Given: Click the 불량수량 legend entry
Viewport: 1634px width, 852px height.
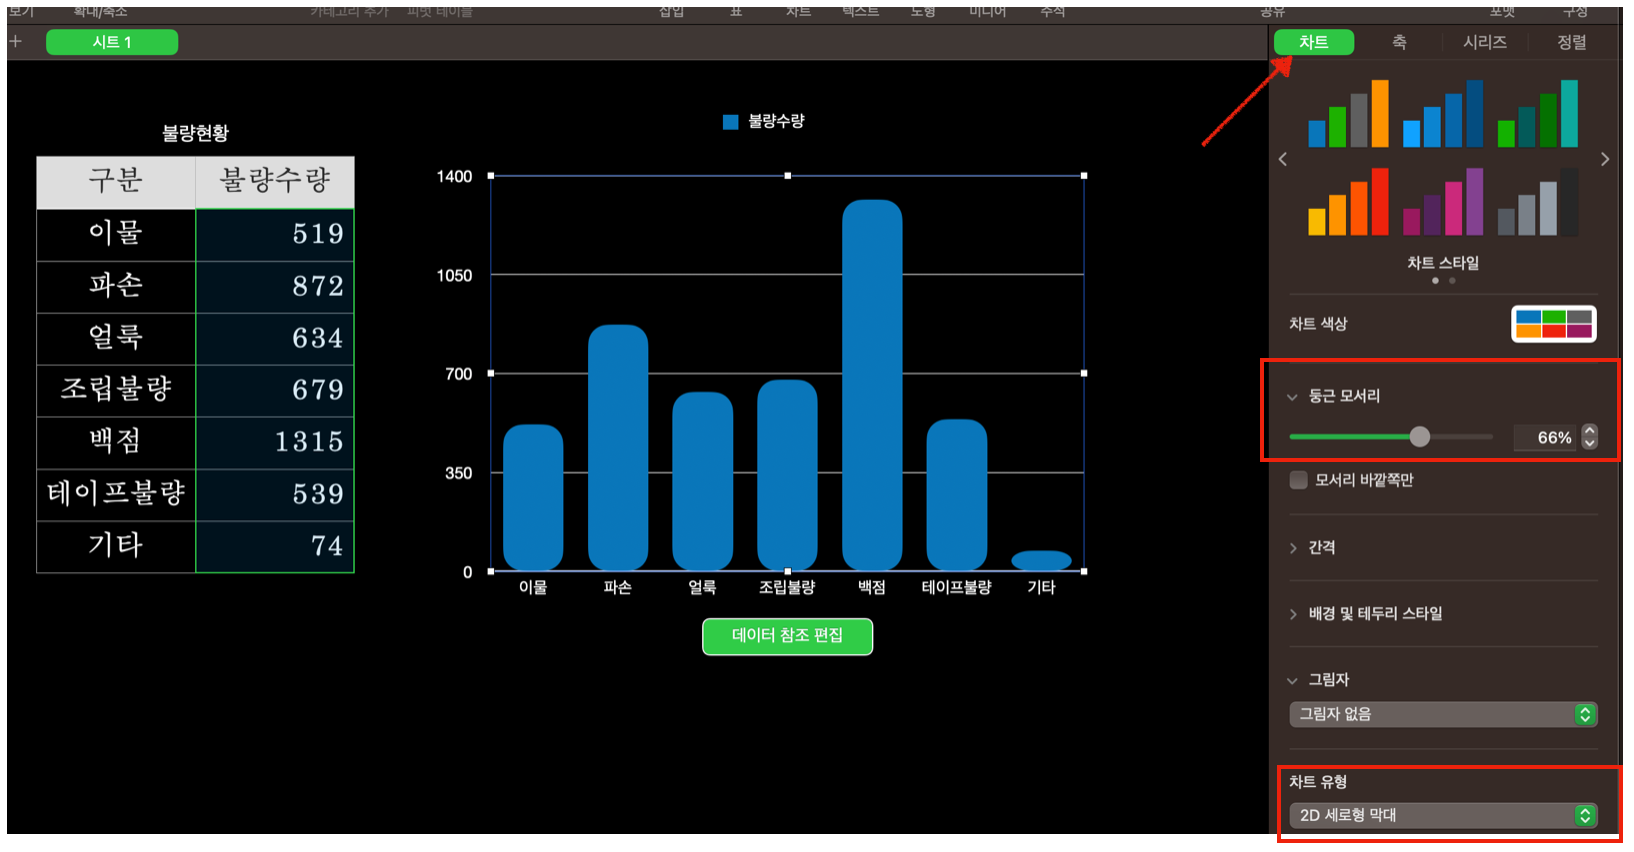Looking at the screenshot, I should (x=764, y=121).
